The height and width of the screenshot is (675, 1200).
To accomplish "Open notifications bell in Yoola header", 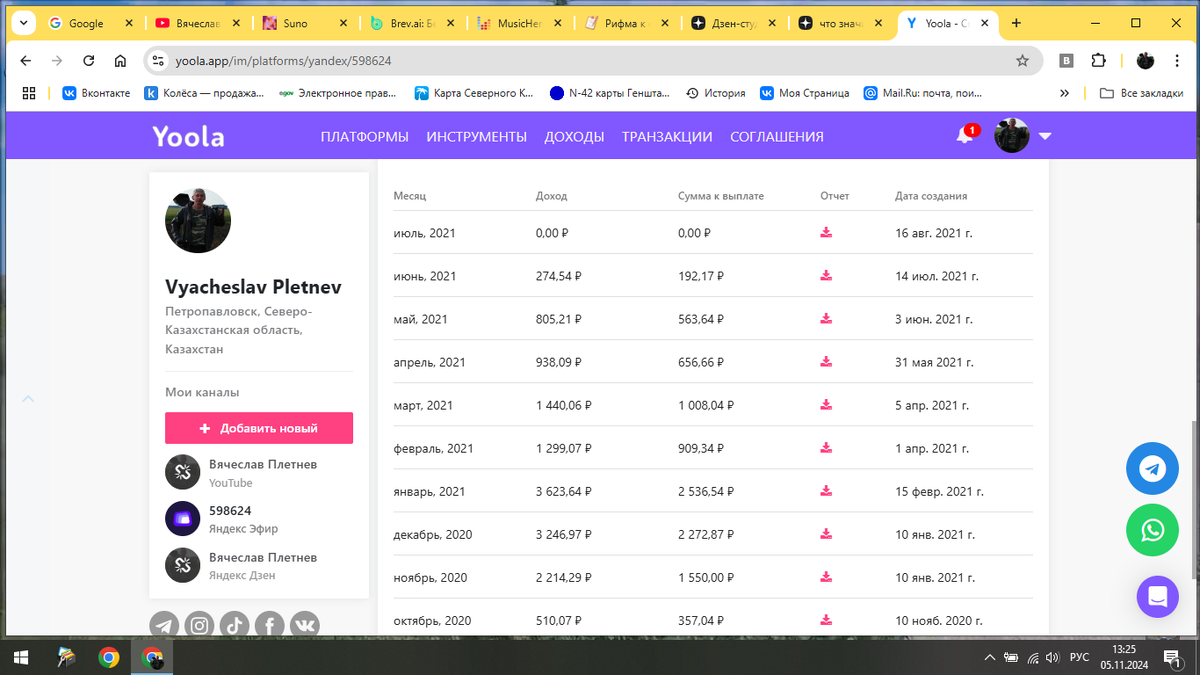I will (x=965, y=135).
